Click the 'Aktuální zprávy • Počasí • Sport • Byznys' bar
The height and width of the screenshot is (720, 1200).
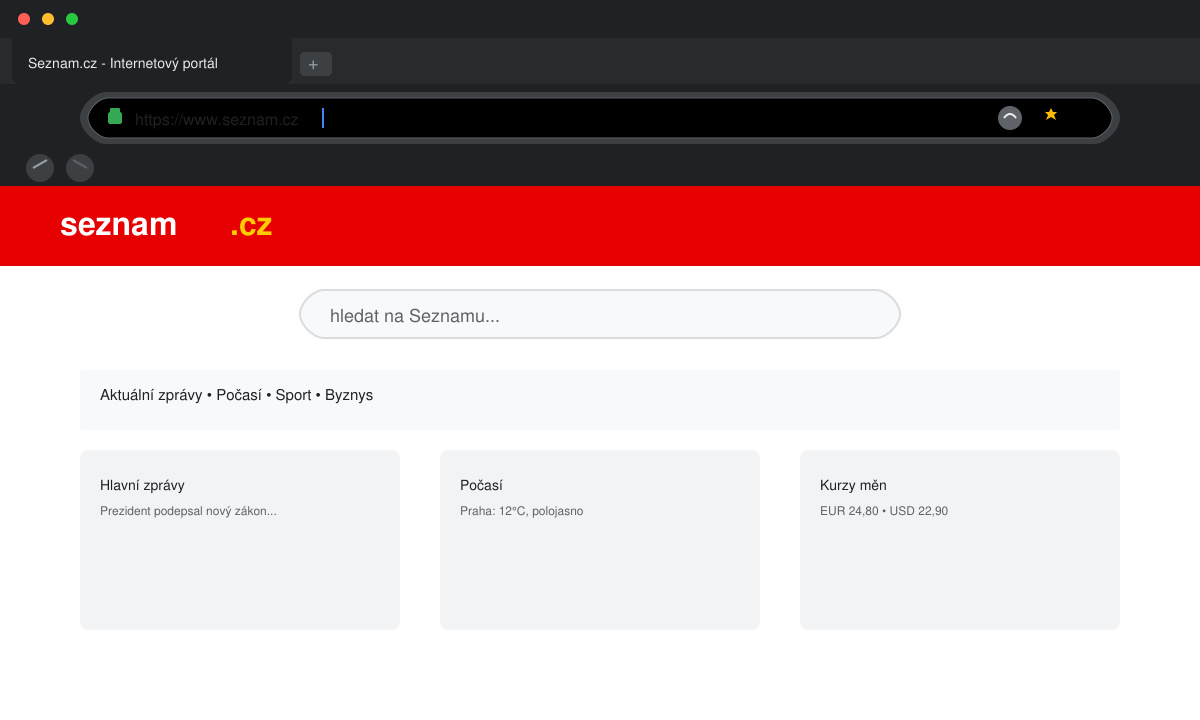point(600,400)
